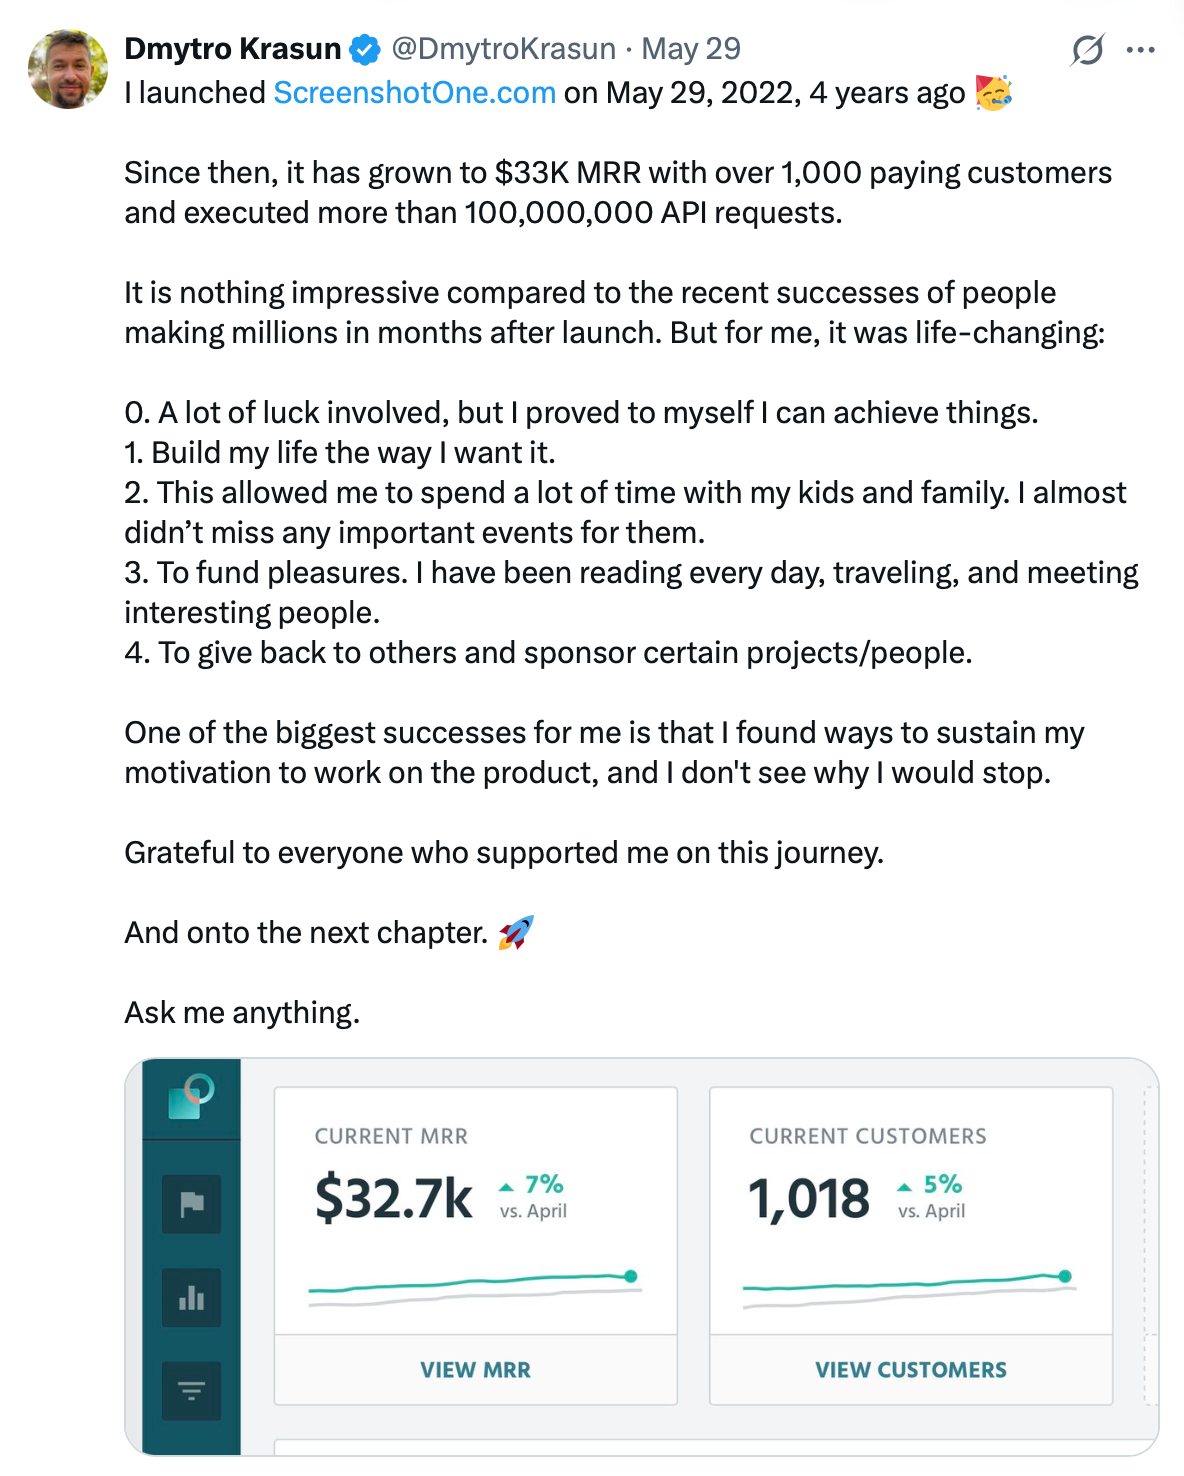This screenshot has width=1184, height=1476.
Task: Click the blue verified badge
Action: [x=365, y=49]
